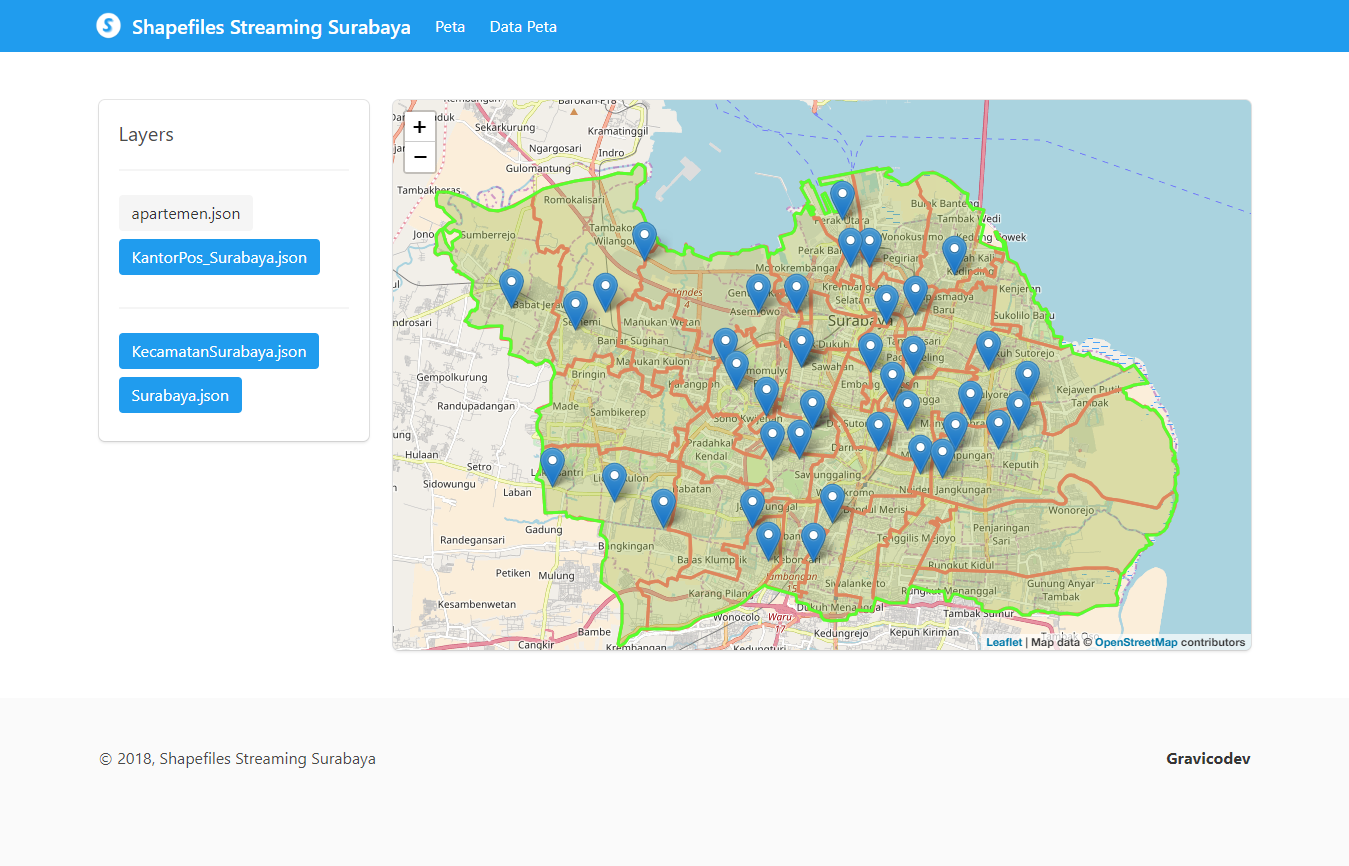Enable the apartemen.json layer
The image size is (1349, 866).
tap(186, 213)
